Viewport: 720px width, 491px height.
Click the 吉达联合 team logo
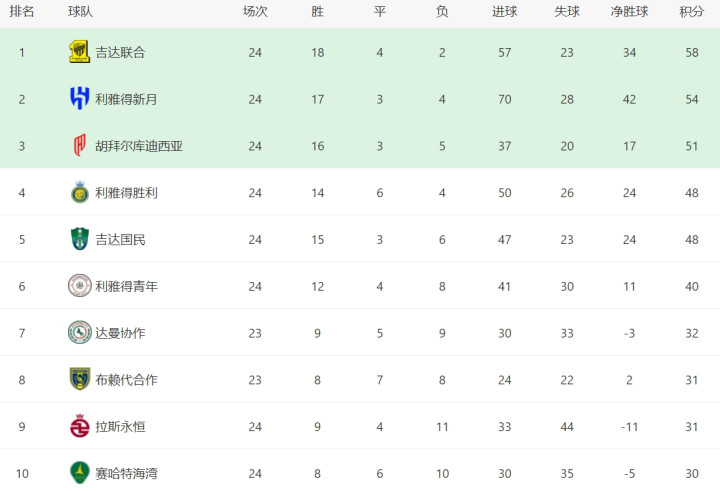[x=79, y=52]
